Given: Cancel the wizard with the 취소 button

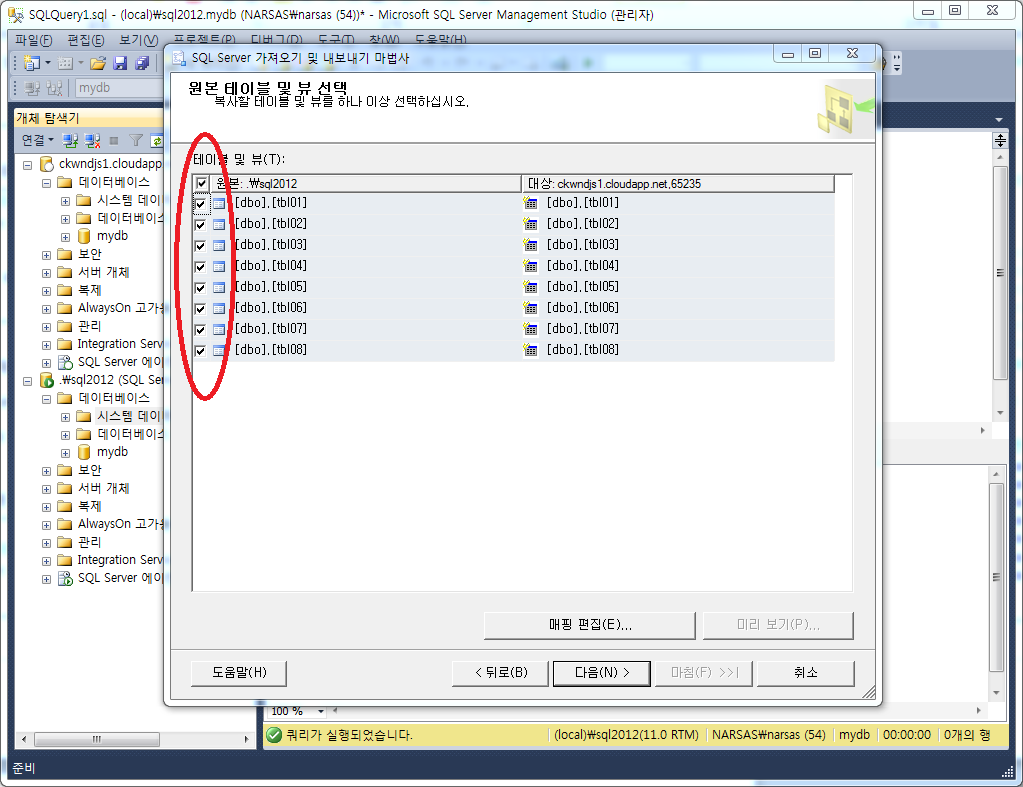Looking at the screenshot, I should (806, 673).
